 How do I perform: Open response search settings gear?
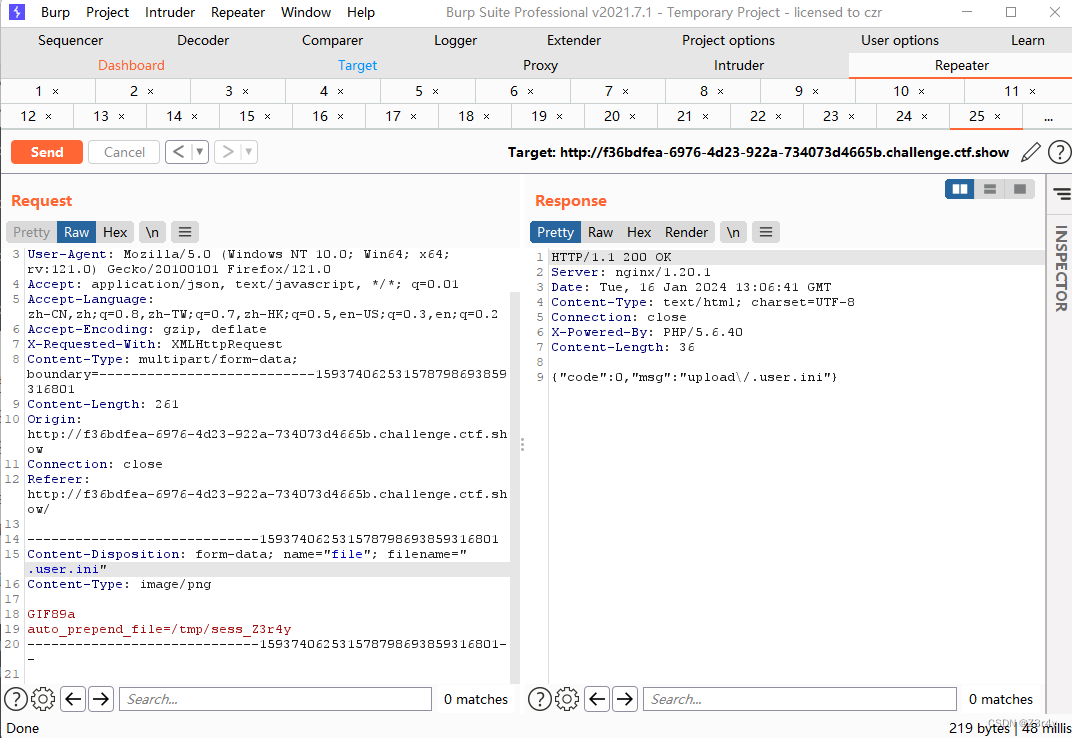coord(567,699)
